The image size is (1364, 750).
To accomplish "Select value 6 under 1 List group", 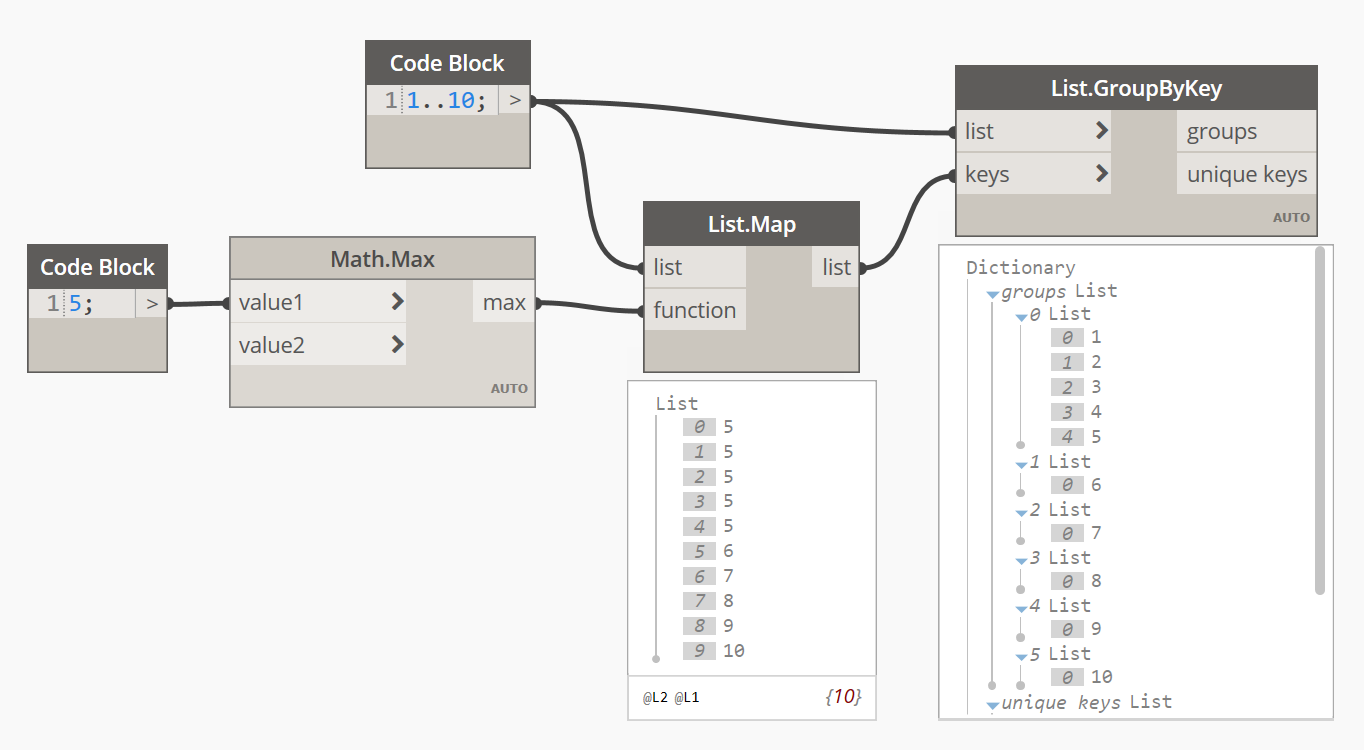I will point(1096,485).
